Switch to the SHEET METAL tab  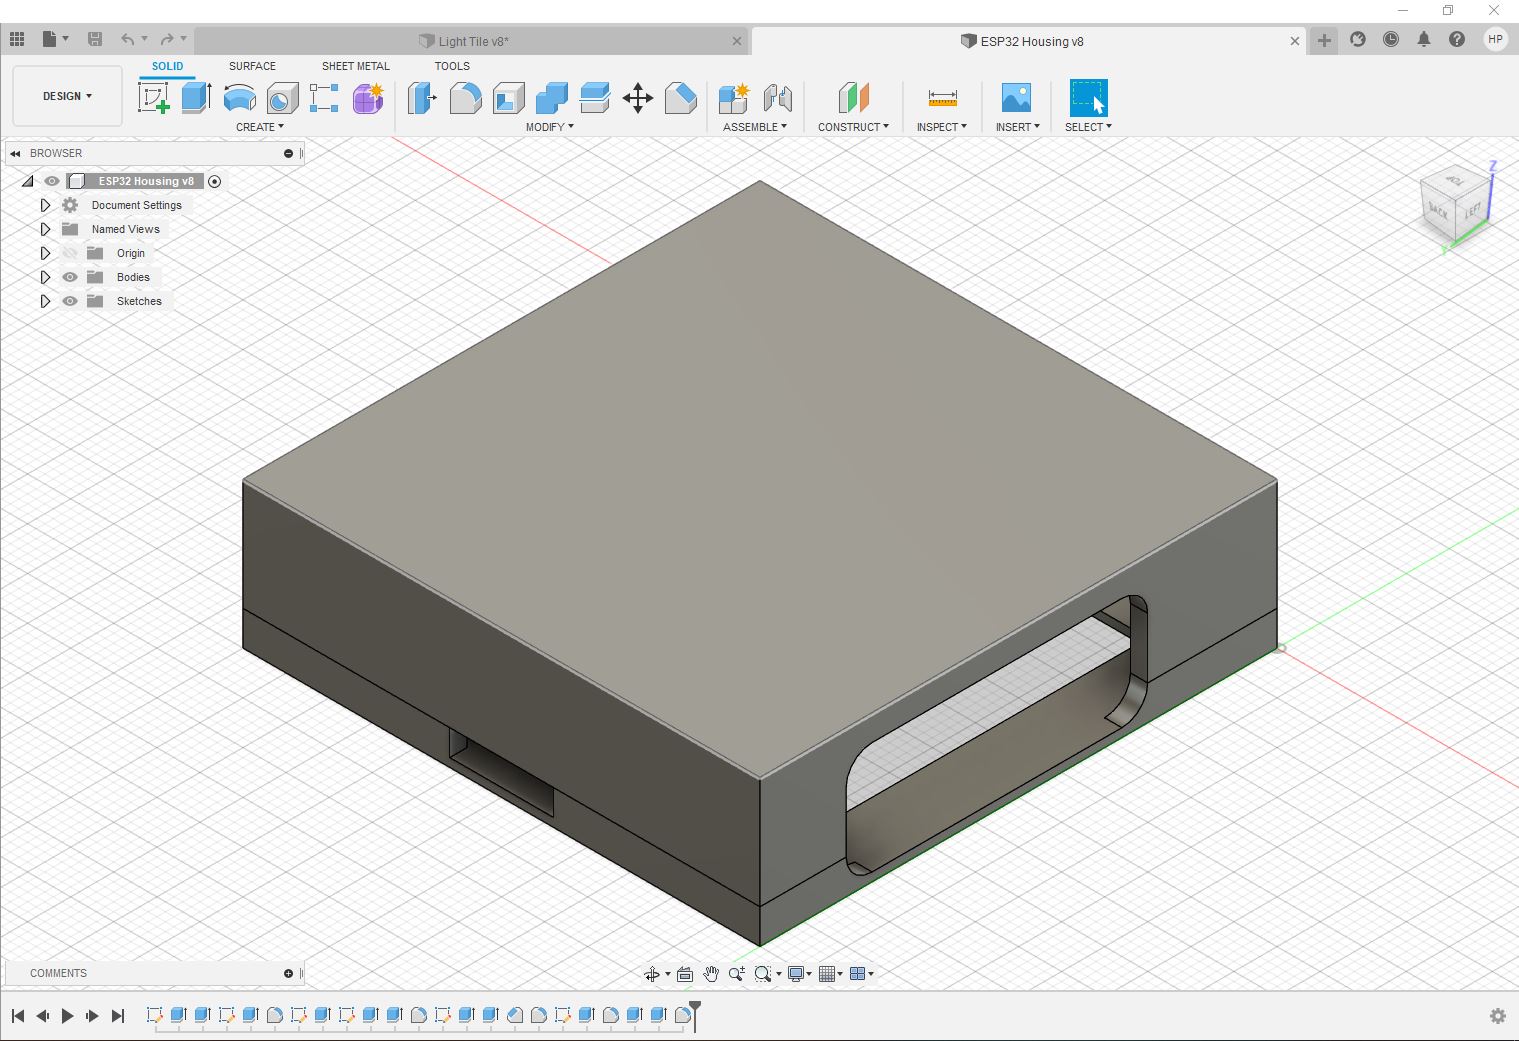(x=356, y=66)
